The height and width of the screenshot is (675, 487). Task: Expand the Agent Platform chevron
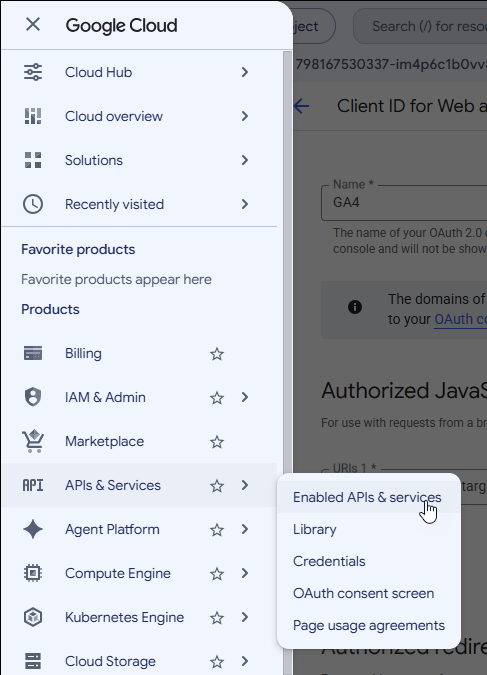coord(245,529)
